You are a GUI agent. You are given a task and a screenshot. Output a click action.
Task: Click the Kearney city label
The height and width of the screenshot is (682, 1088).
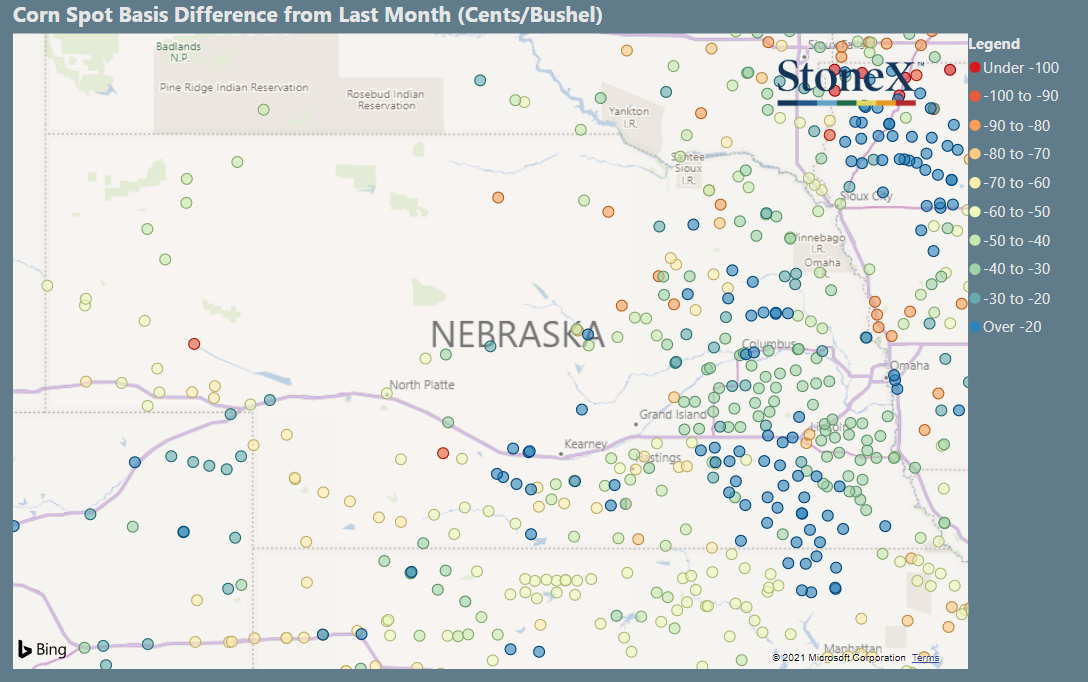[586, 443]
